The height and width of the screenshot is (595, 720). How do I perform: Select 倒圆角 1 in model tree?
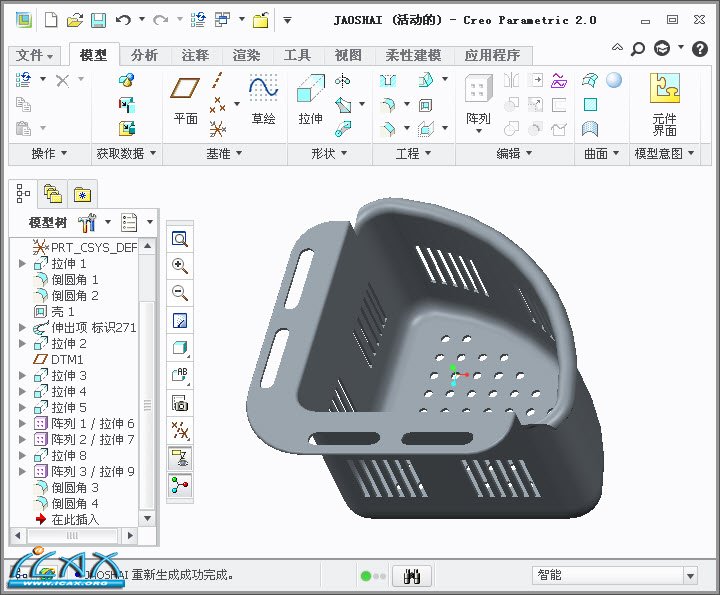[x=66, y=280]
